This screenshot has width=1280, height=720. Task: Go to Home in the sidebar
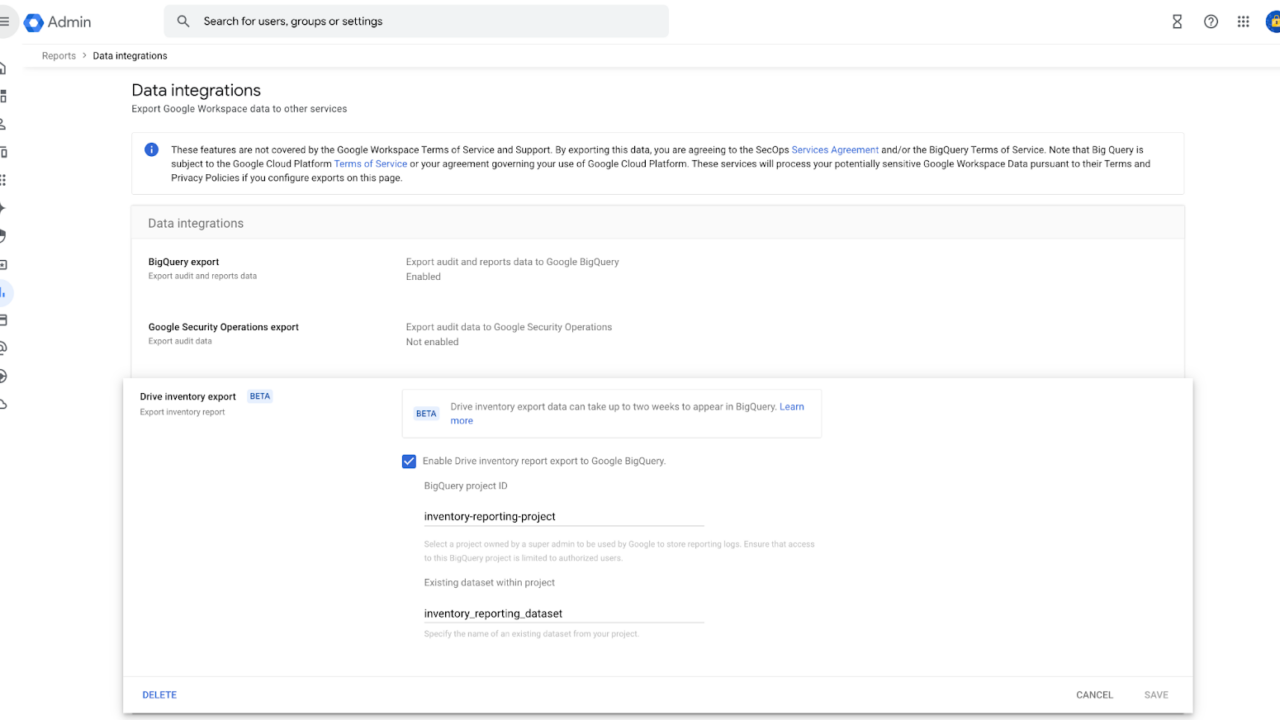(3, 68)
